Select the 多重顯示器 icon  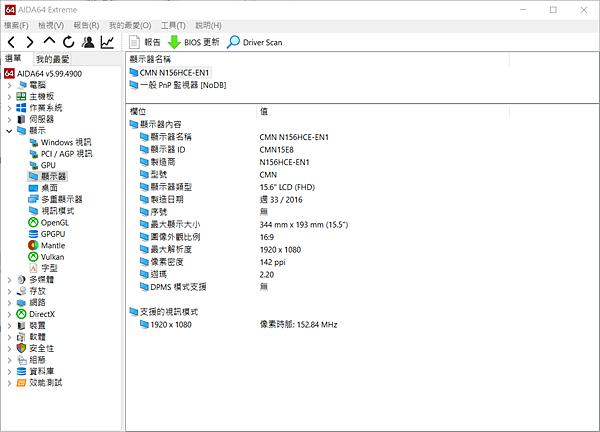(x=34, y=199)
